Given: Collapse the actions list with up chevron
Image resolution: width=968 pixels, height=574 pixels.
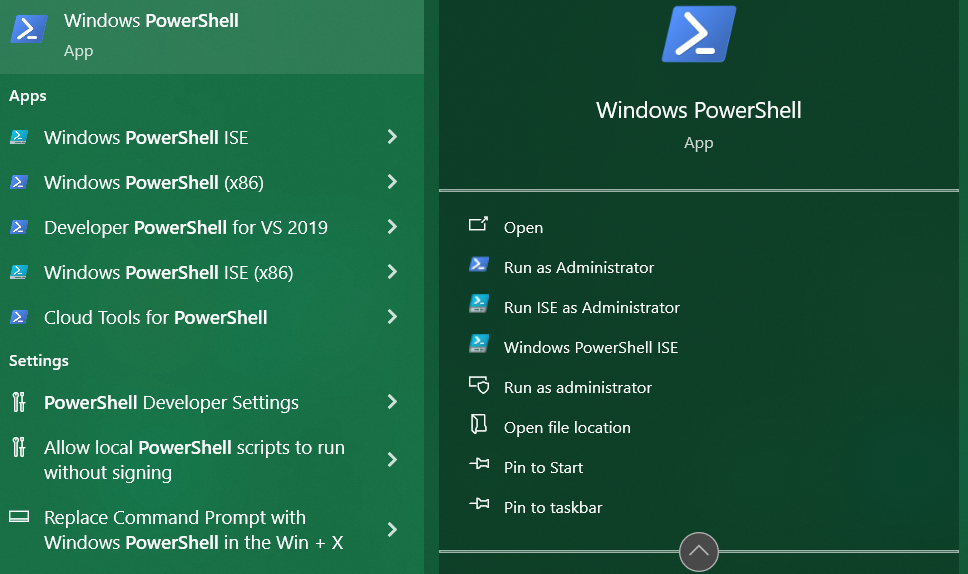Looking at the screenshot, I should pos(699,551).
